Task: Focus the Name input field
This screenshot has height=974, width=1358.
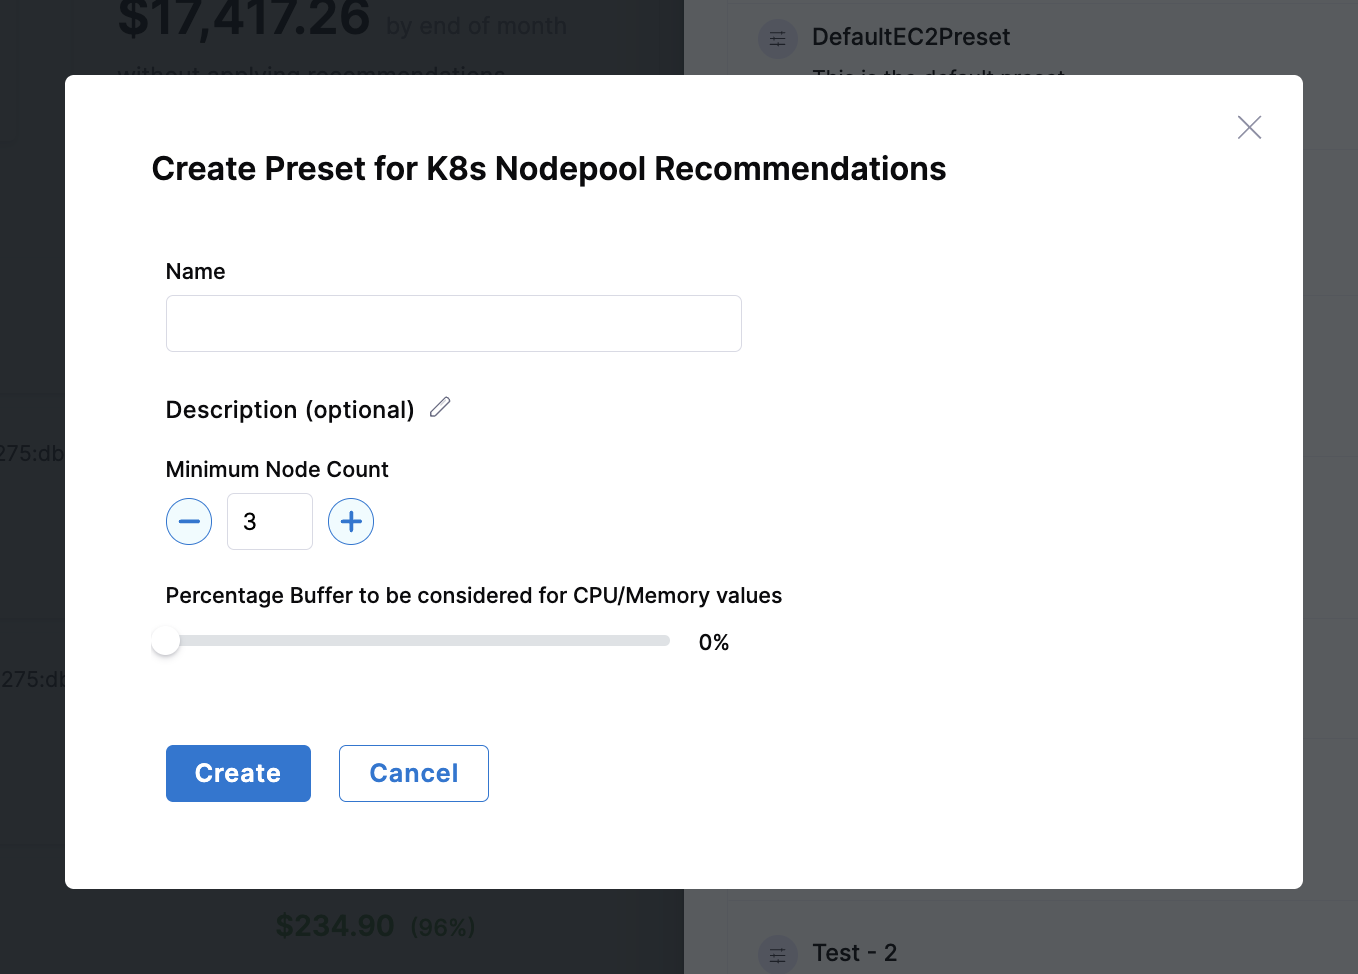Action: [x=453, y=323]
